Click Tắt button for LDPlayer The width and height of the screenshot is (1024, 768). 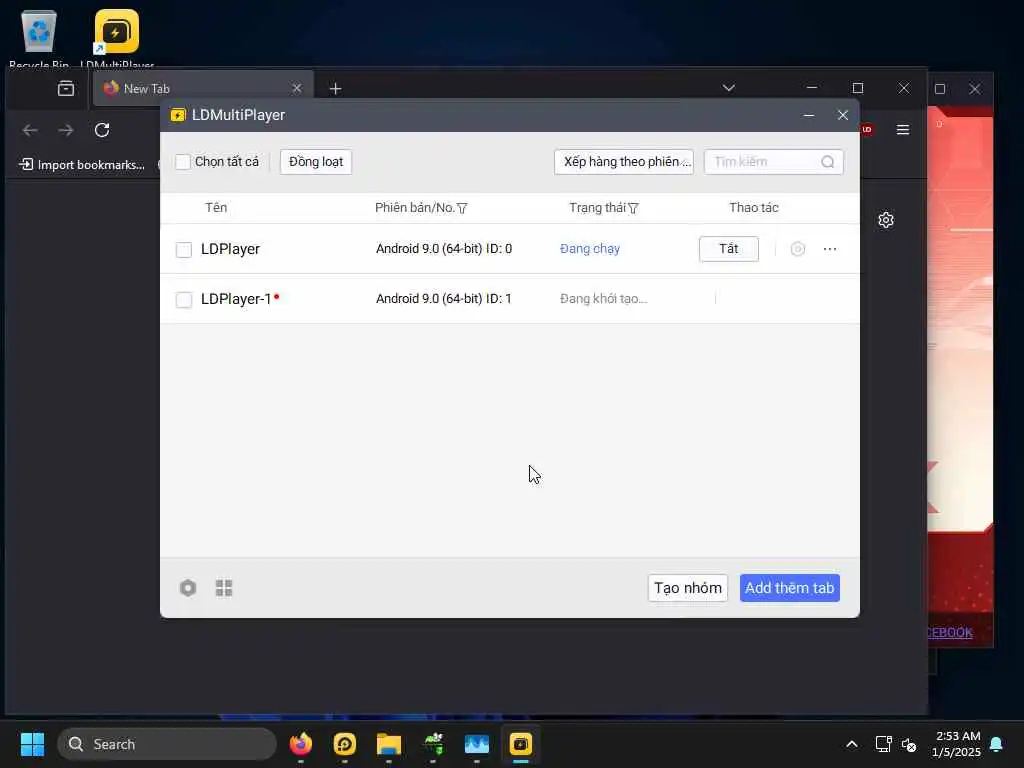pyautogui.click(x=729, y=249)
